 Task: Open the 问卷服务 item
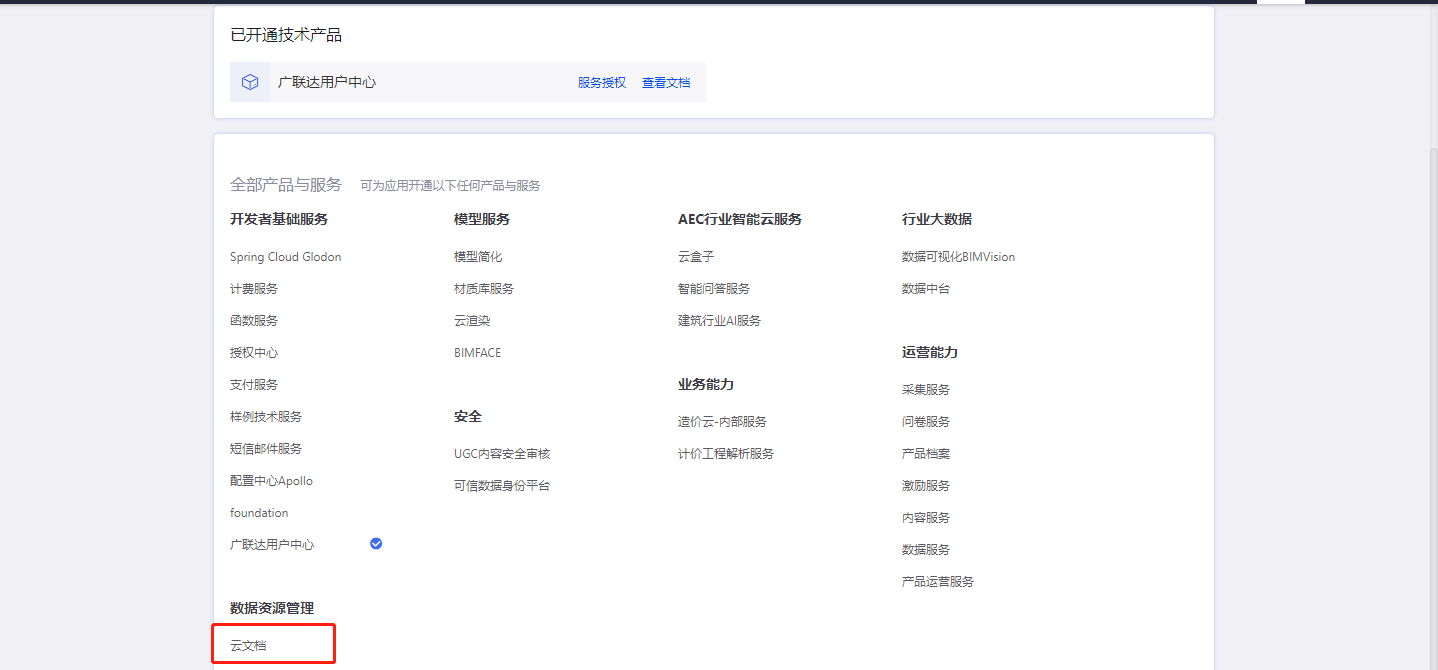click(x=926, y=422)
